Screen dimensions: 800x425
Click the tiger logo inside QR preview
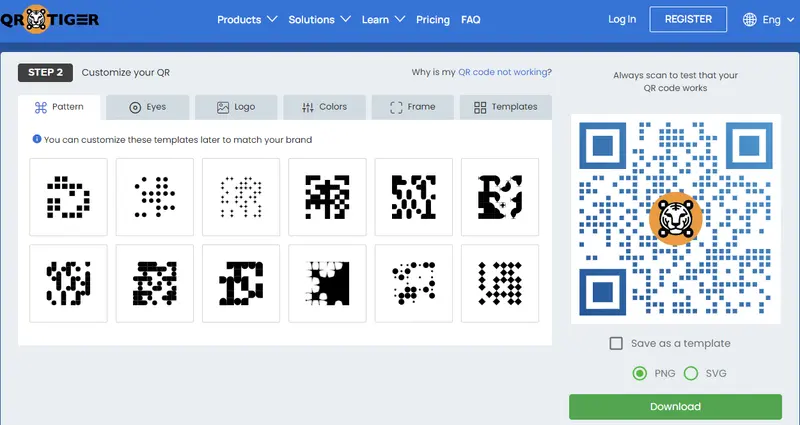pyautogui.click(x=675, y=219)
